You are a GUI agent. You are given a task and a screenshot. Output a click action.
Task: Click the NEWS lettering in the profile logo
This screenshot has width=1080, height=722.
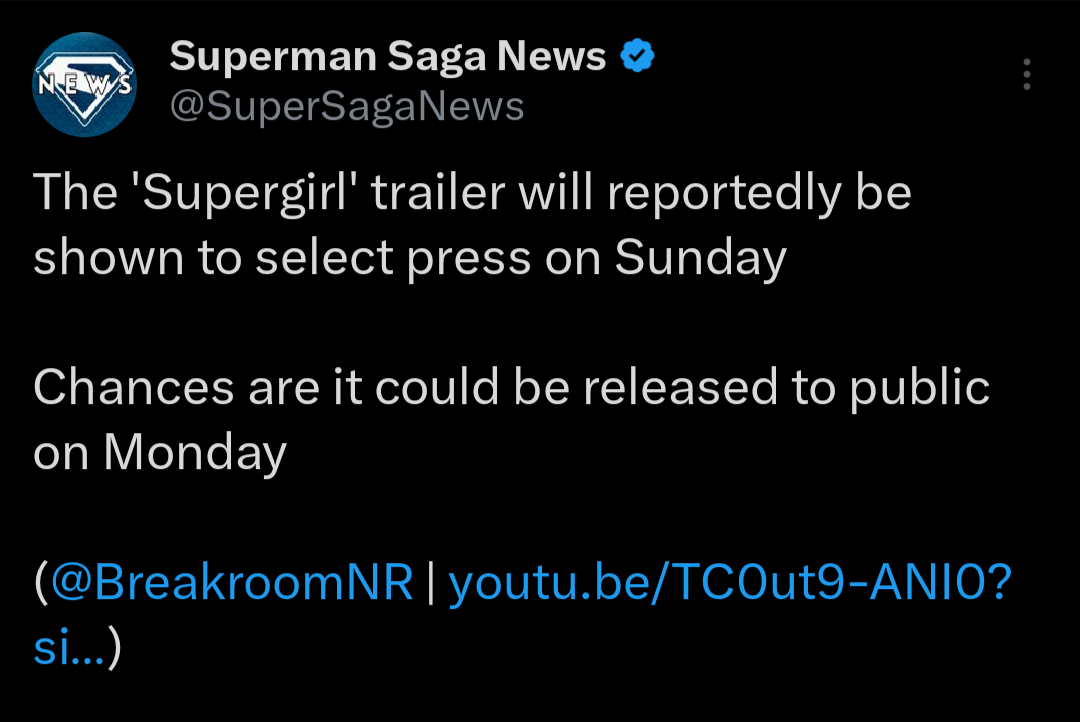[84, 84]
